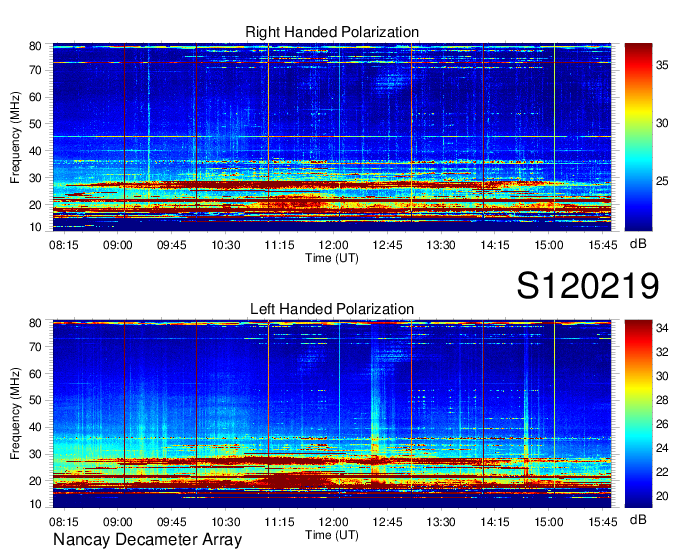Click 12:45 tick on Right Handed time axis
Image resolution: width=680 pixels, height=552 pixels.
coord(387,245)
